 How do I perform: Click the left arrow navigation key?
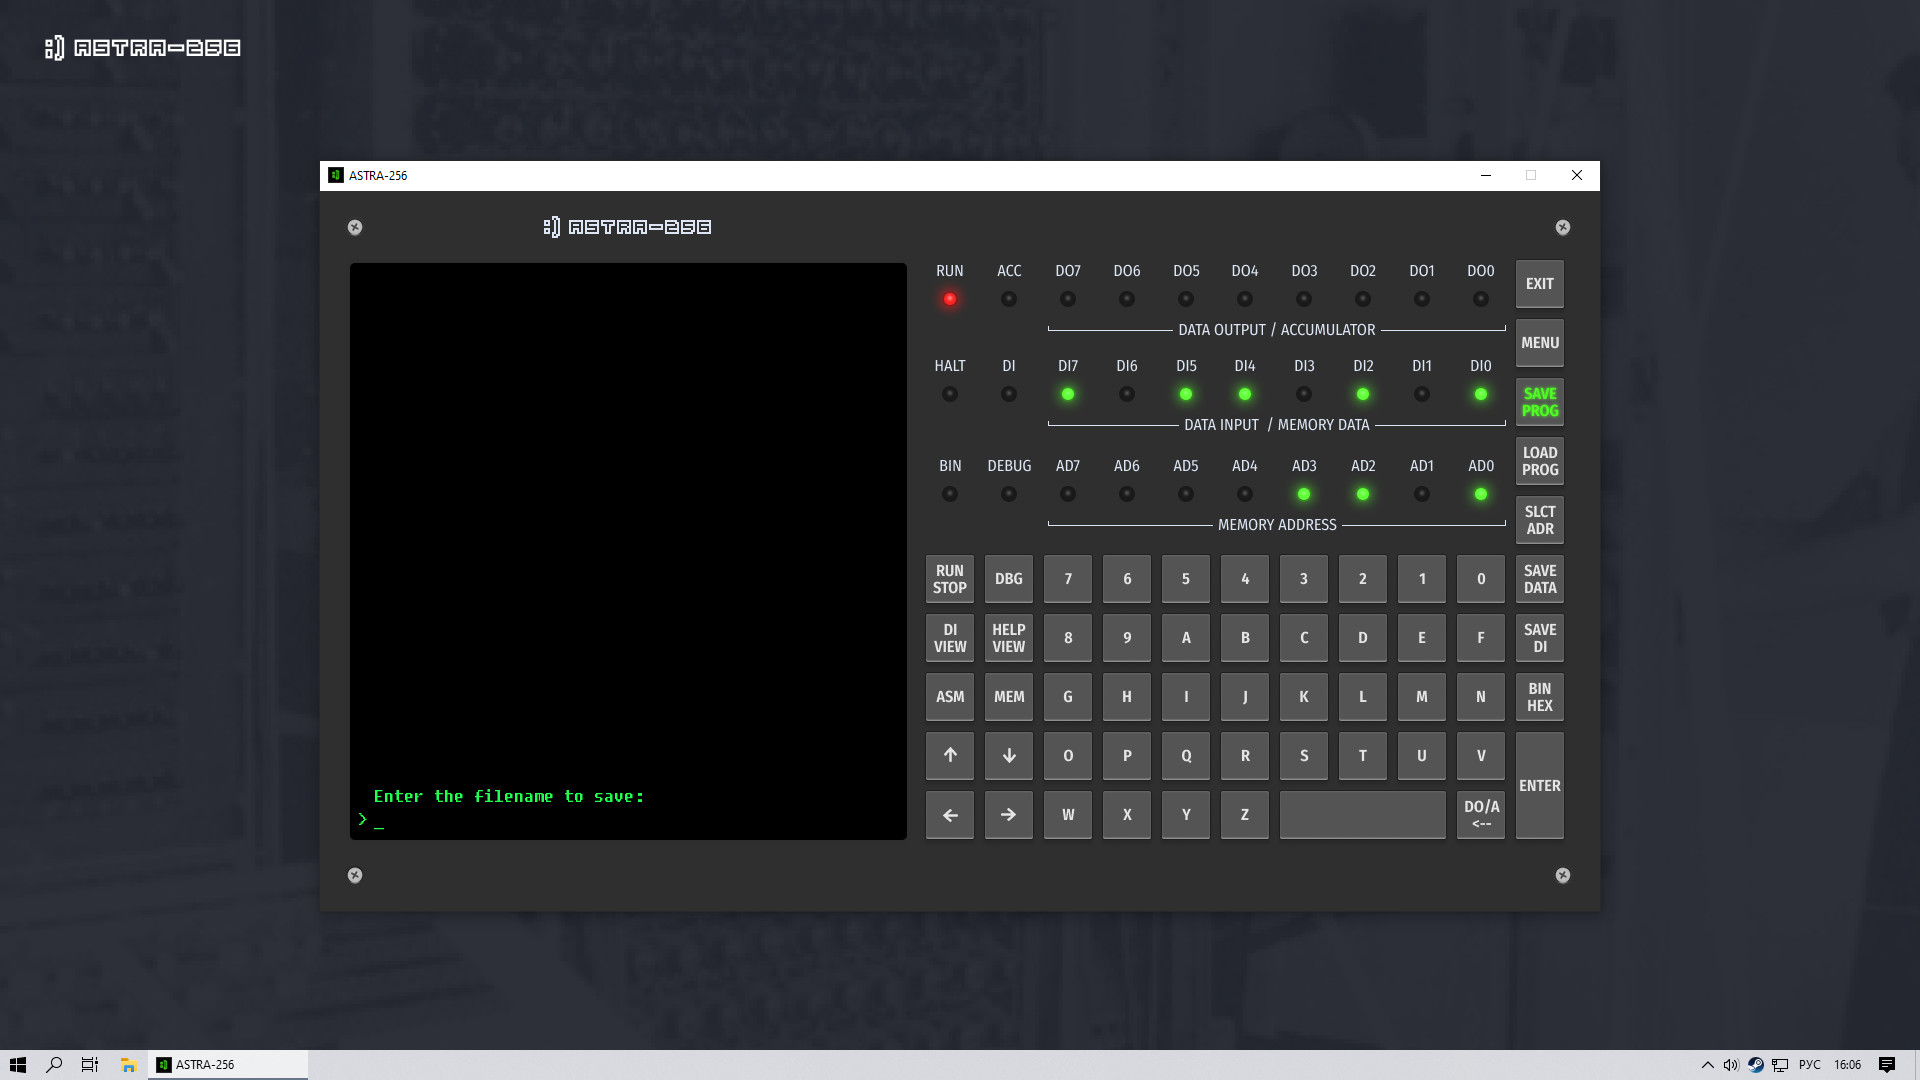[949, 815]
